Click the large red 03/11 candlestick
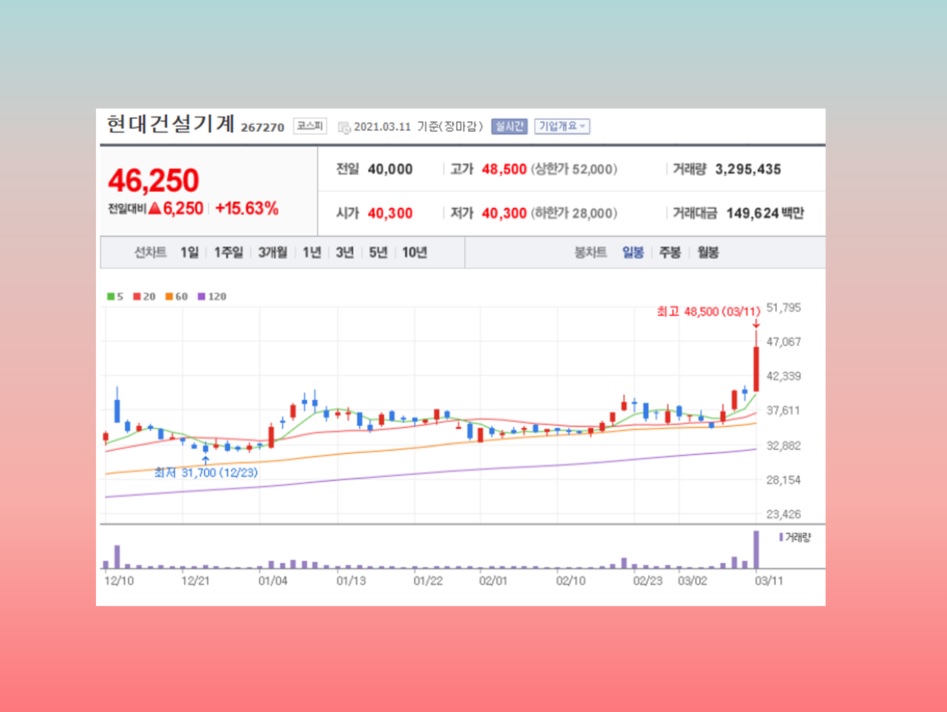Image resolution: width=947 pixels, height=712 pixels. (x=756, y=368)
